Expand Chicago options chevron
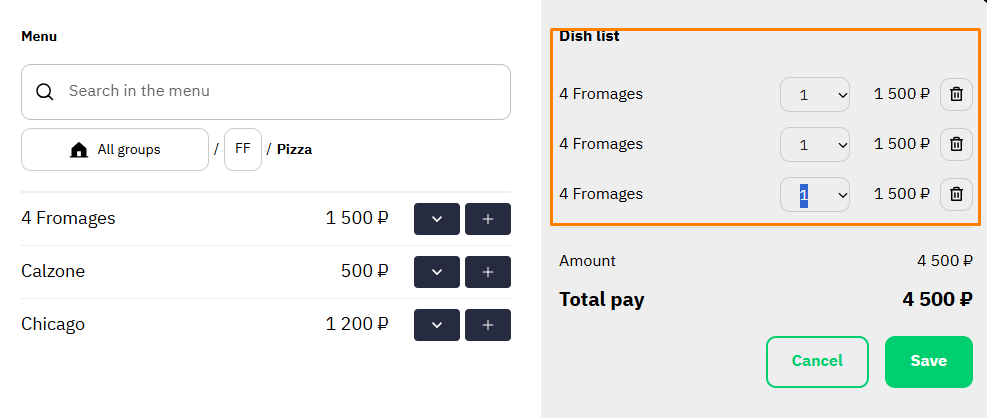This screenshot has height=418, width=987. 437,325
